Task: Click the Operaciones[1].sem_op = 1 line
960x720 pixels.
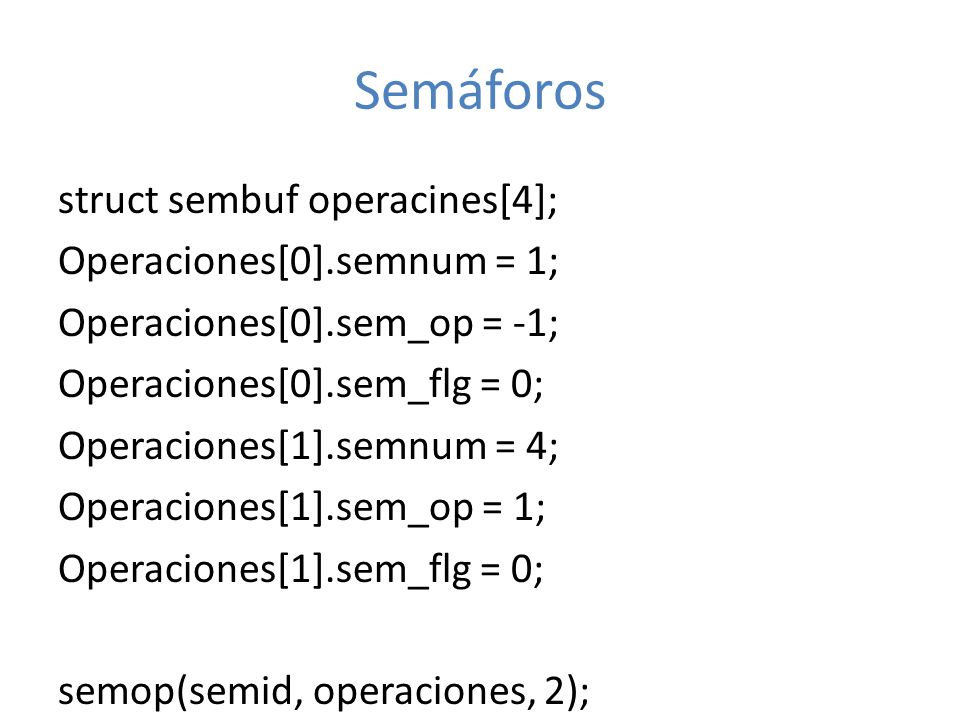Action: (x=302, y=508)
